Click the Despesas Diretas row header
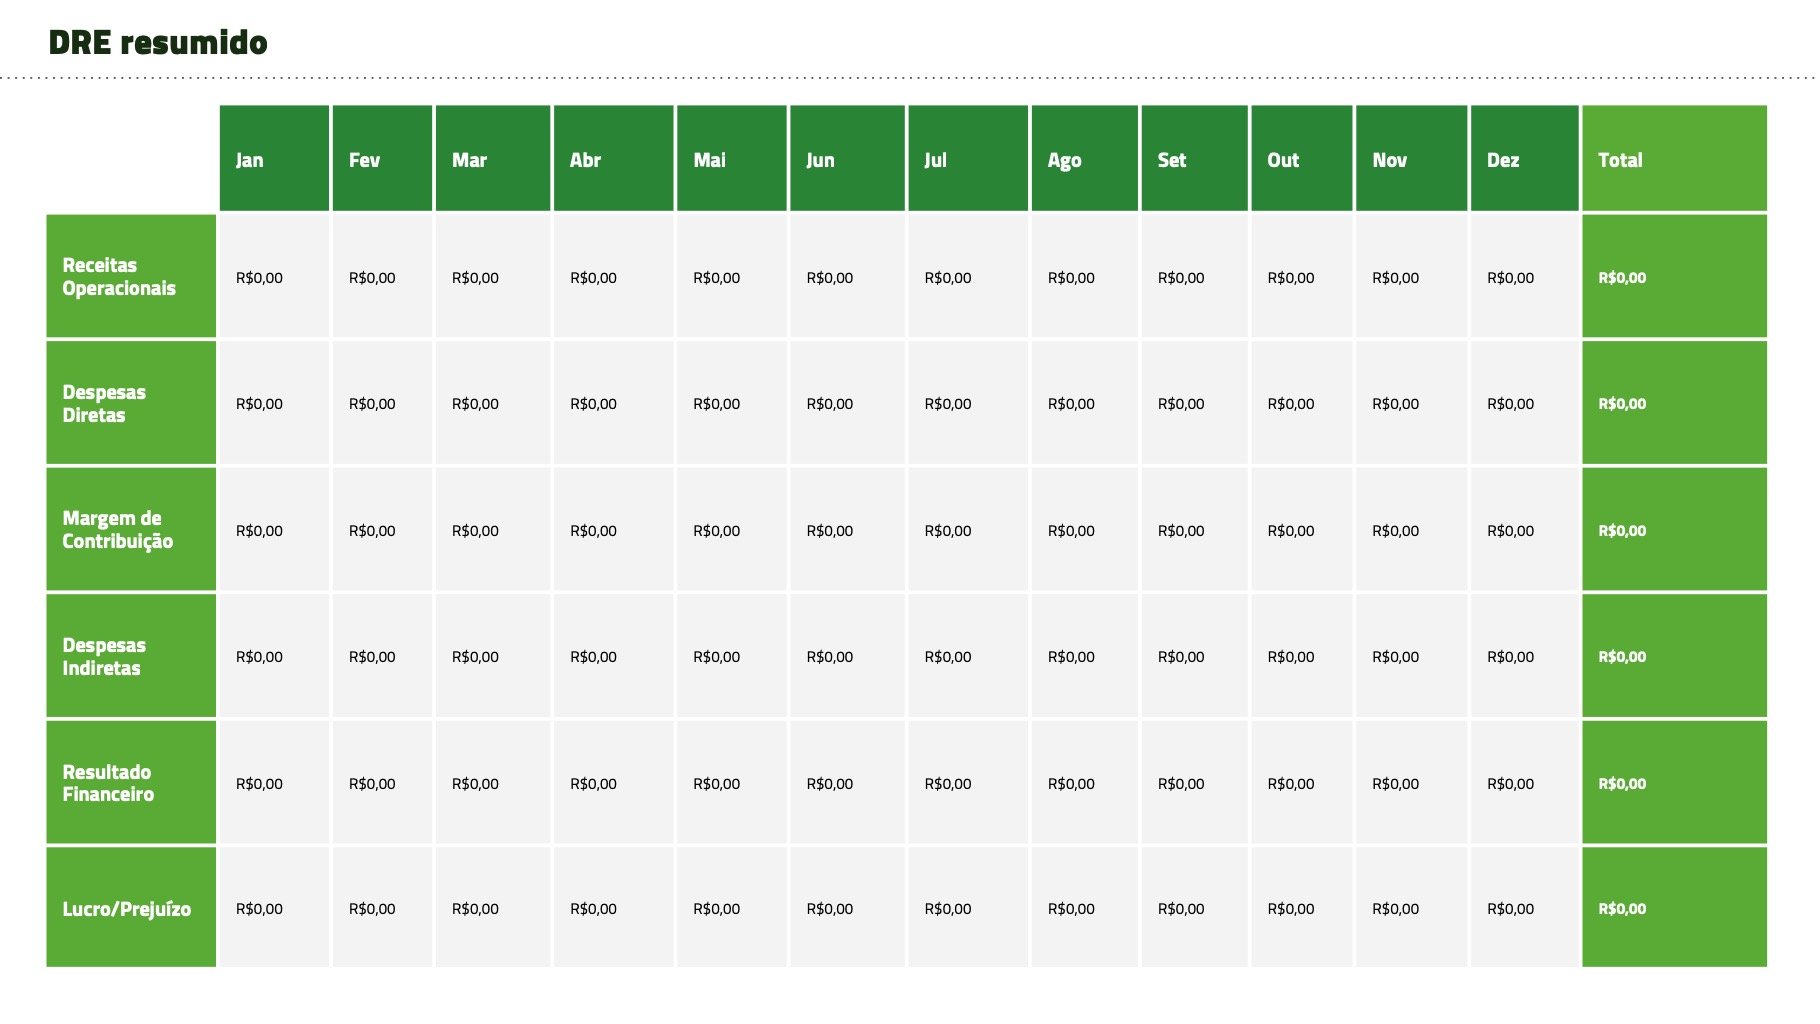 (x=131, y=403)
